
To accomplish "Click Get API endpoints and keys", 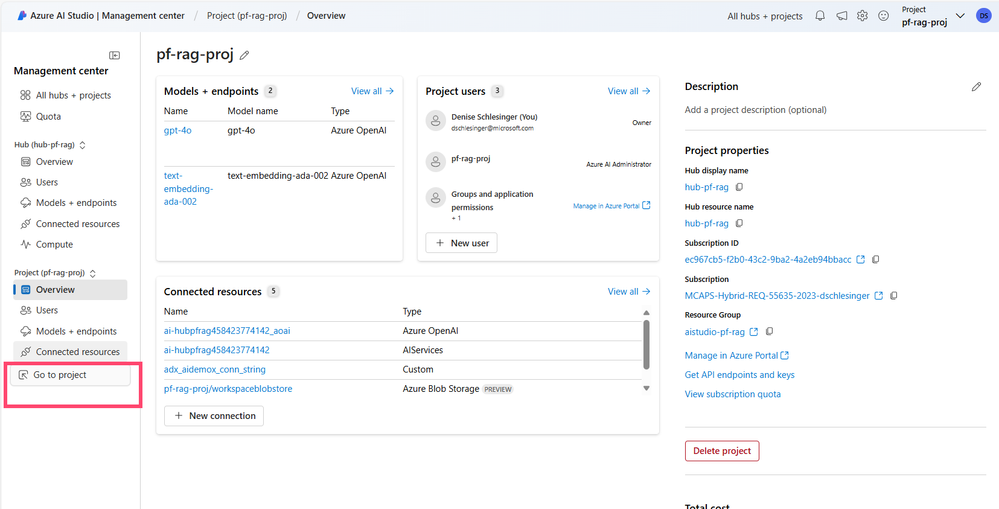I will pyautogui.click(x=740, y=375).
